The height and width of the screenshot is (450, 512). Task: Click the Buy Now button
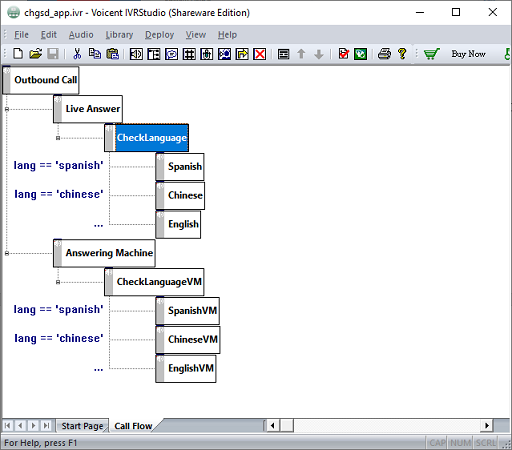tap(468, 54)
